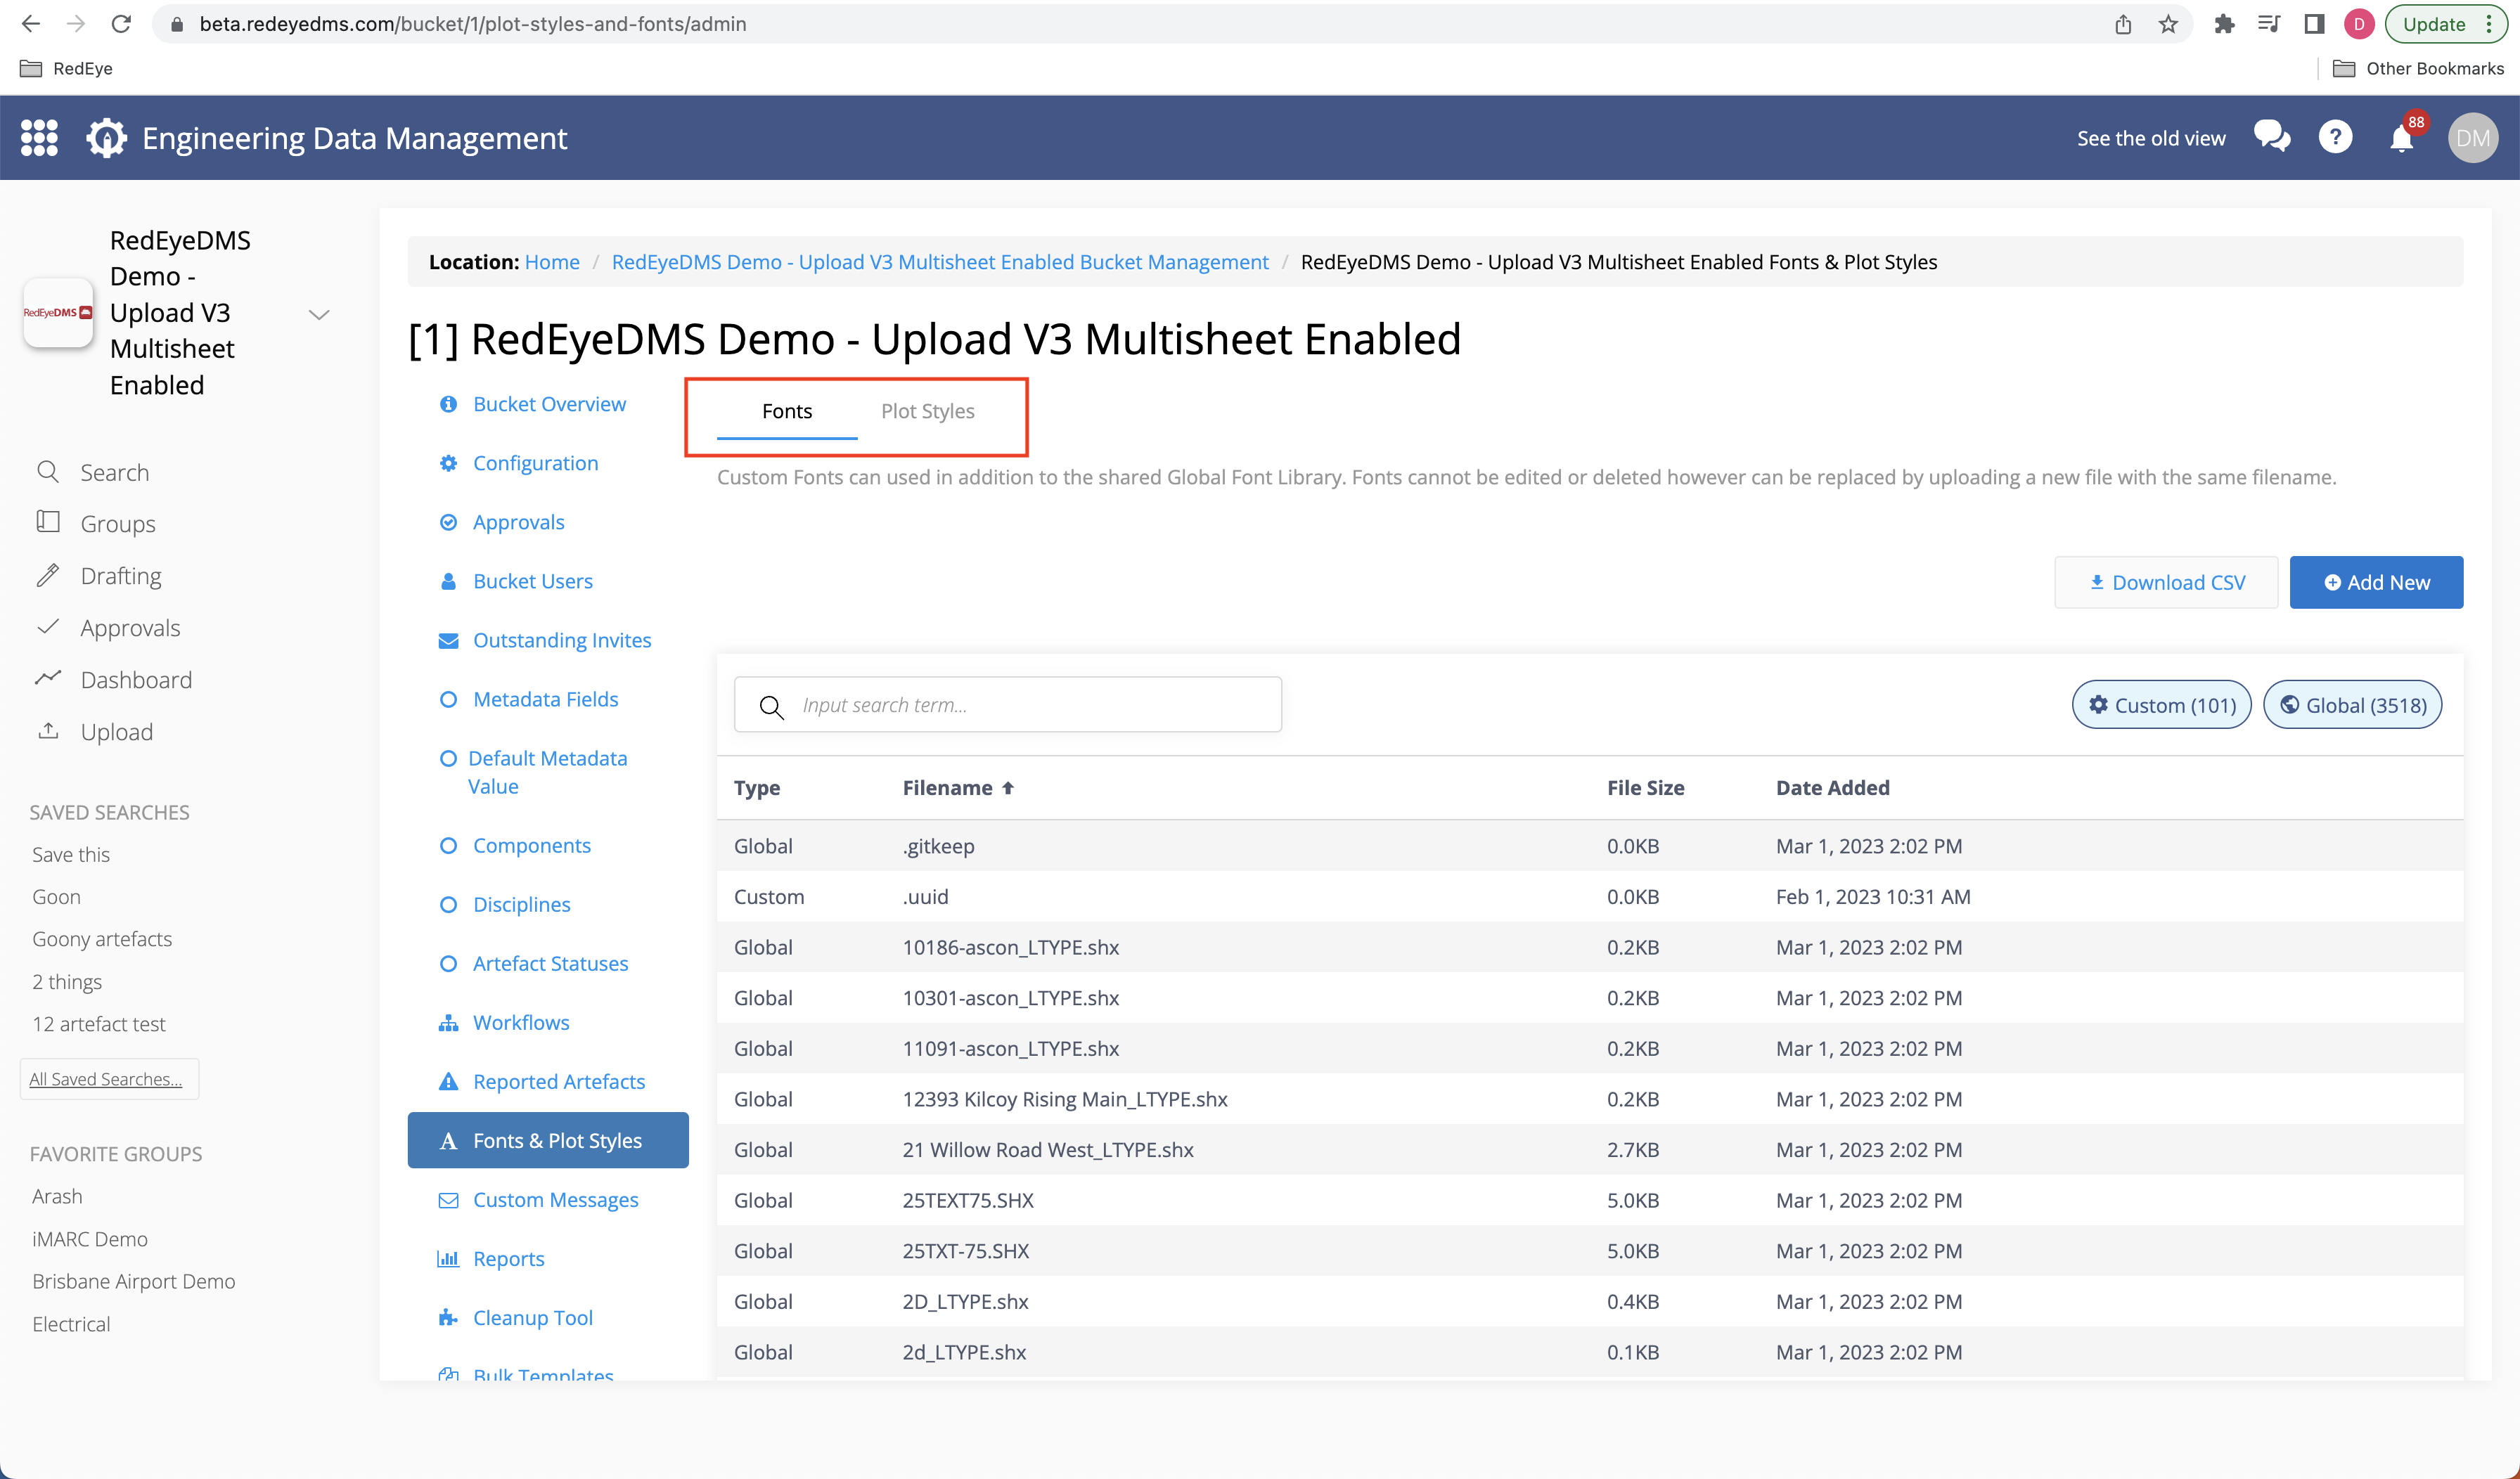
Task: Open Bucket Overview admin page
Action: tap(549, 404)
